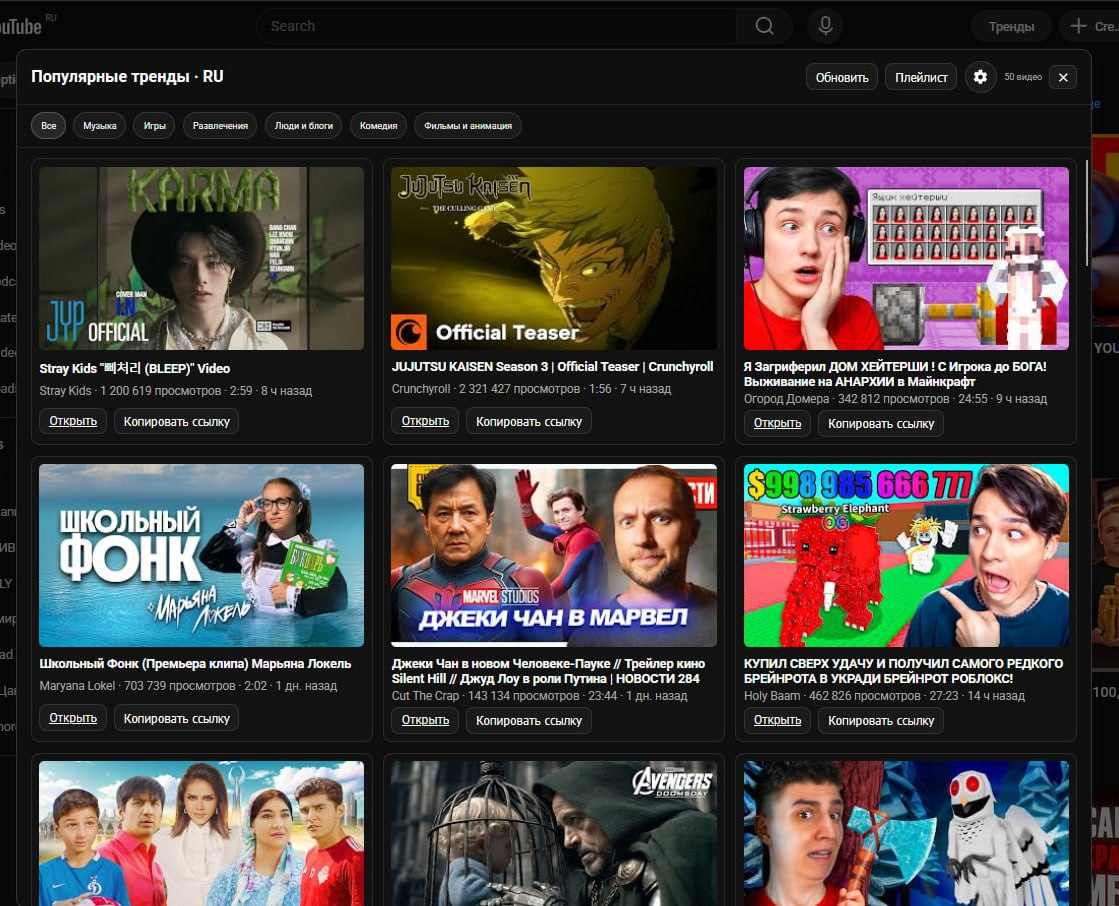This screenshot has width=1119, height=906.
Task: Click title Школьный Фонк Марьяна Локель
Action: click(x=195, y=663)
